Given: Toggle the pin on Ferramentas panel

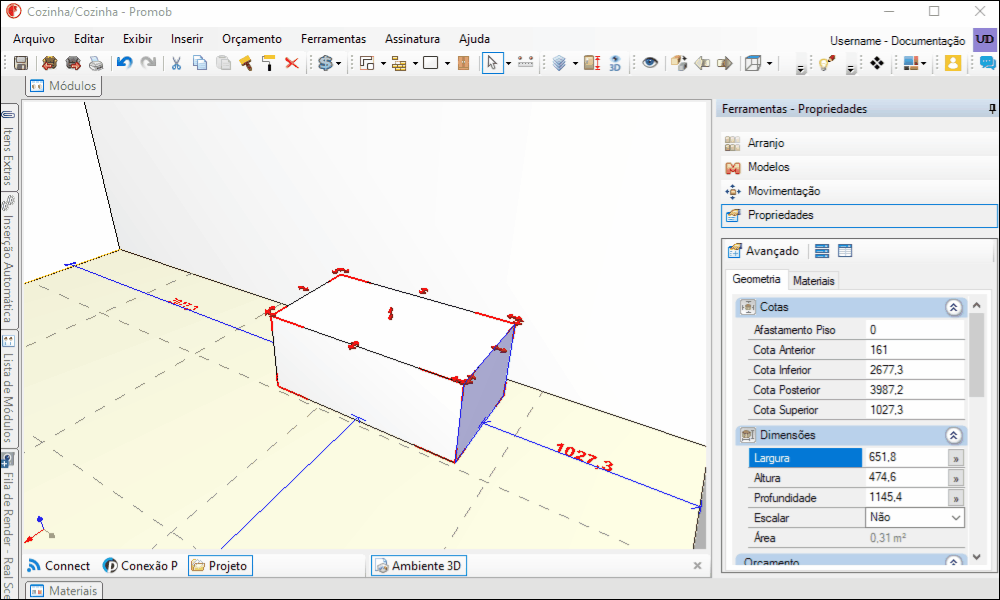Looking at the screenshot, I should coord(992,109).
